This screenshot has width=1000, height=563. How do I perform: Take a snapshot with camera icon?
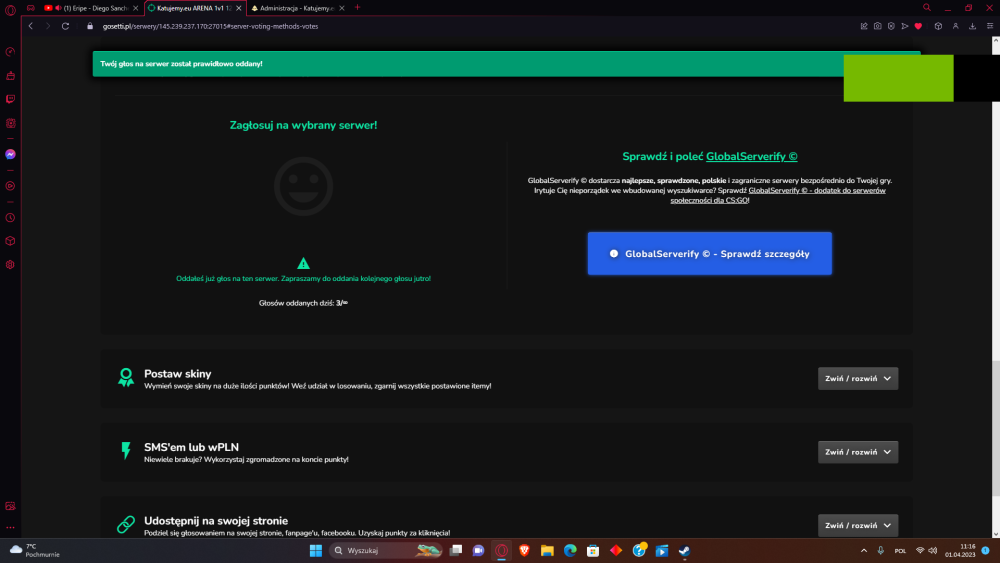pyautogui.click(x=878, y=26)
